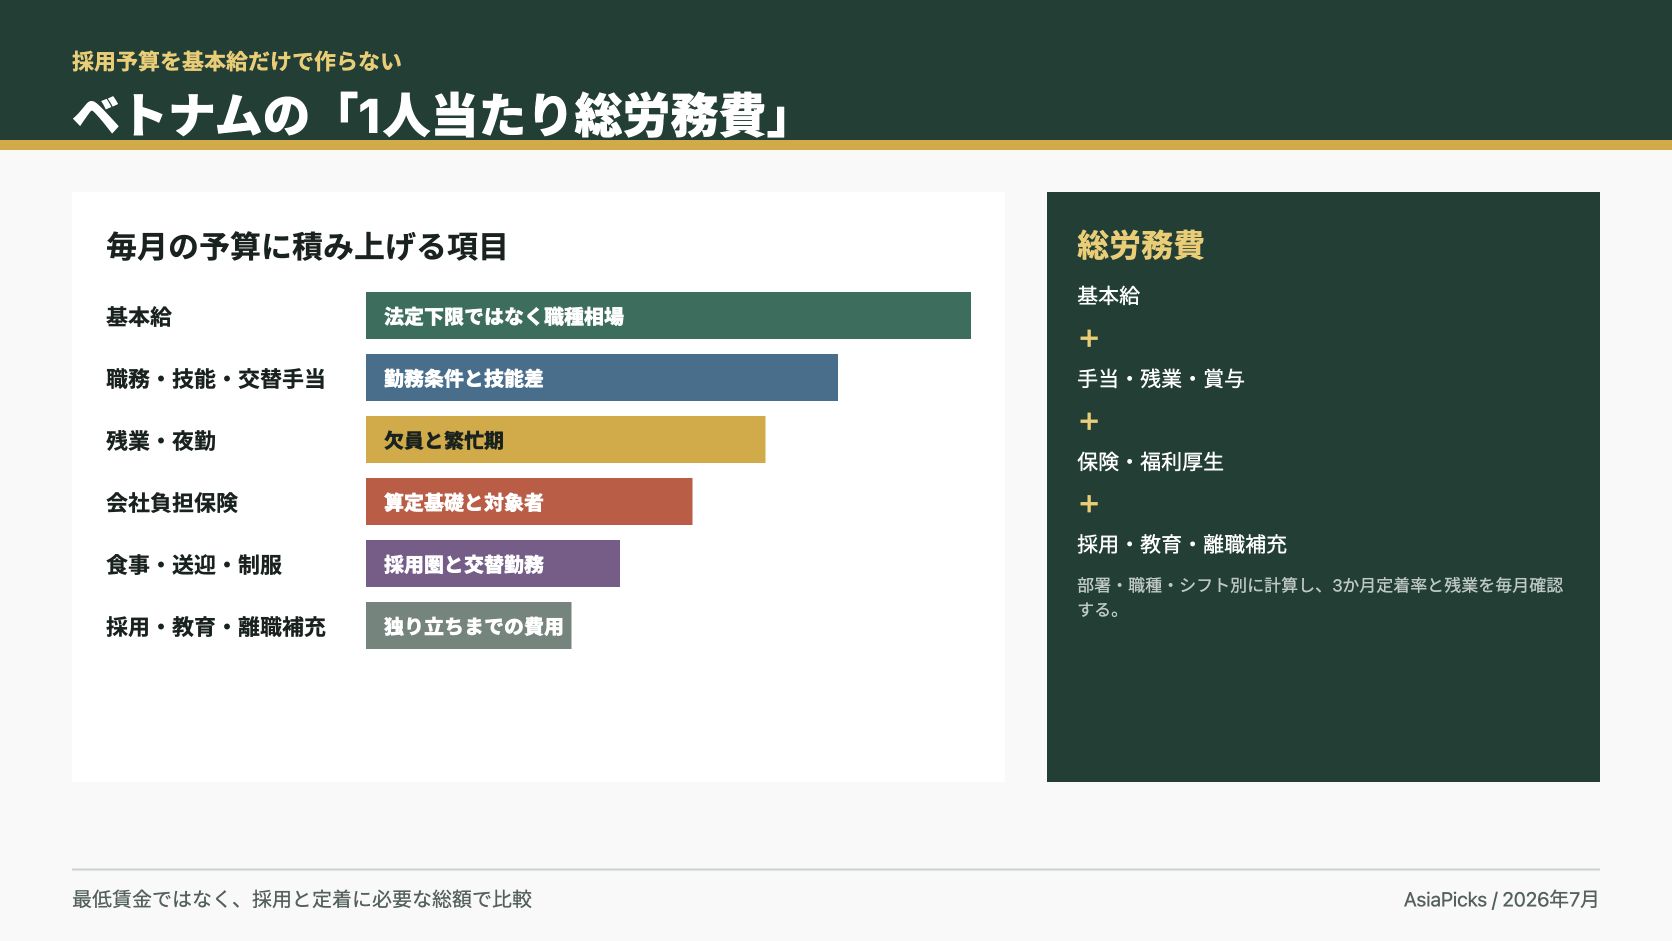
Task: Select the yellow 総労務費 panel heading
Action: tap(1141, 245)
